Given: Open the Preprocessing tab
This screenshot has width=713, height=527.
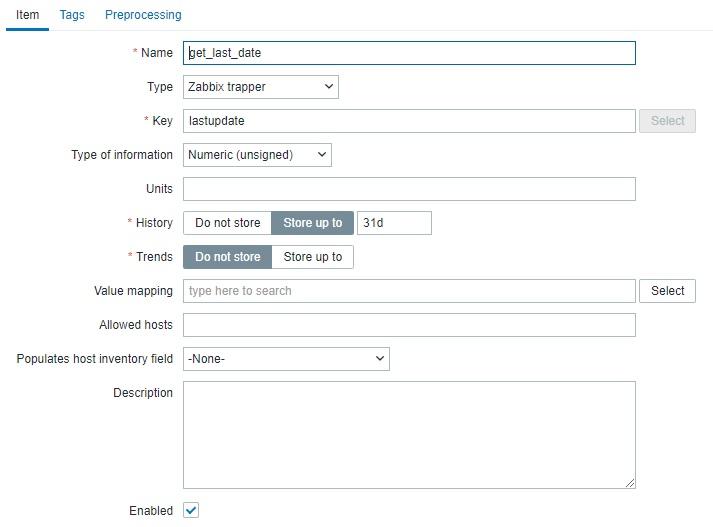Looking at the screenshot, I should click(x=143, y=15).
